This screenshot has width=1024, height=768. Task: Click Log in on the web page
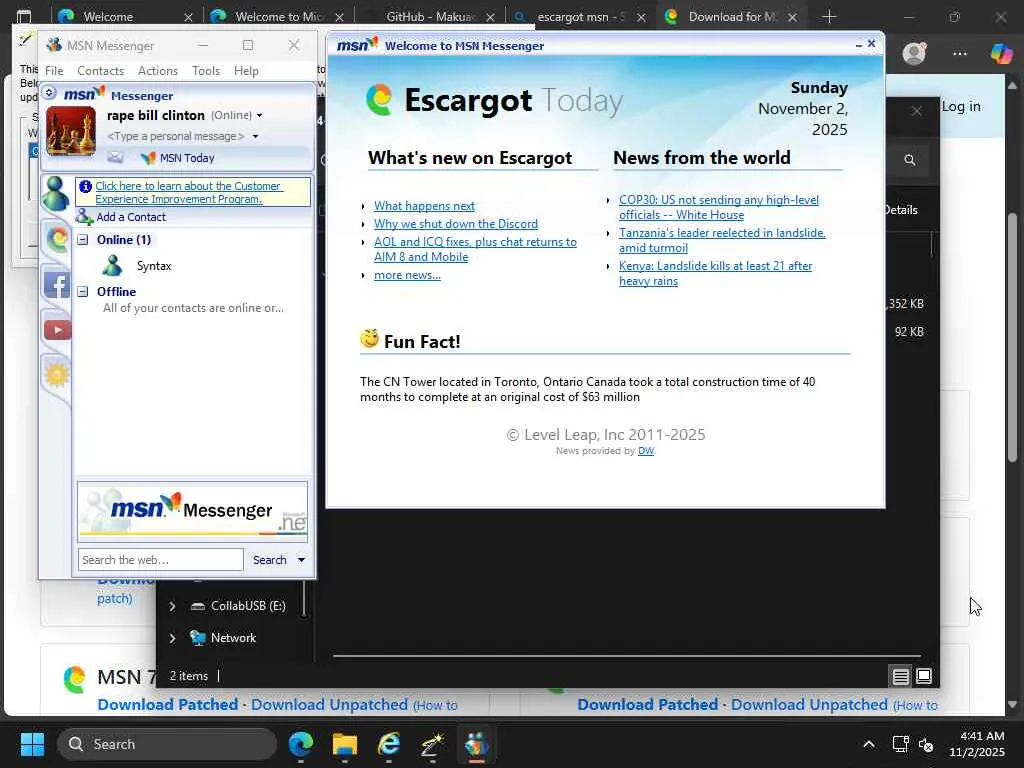(961, 106)
